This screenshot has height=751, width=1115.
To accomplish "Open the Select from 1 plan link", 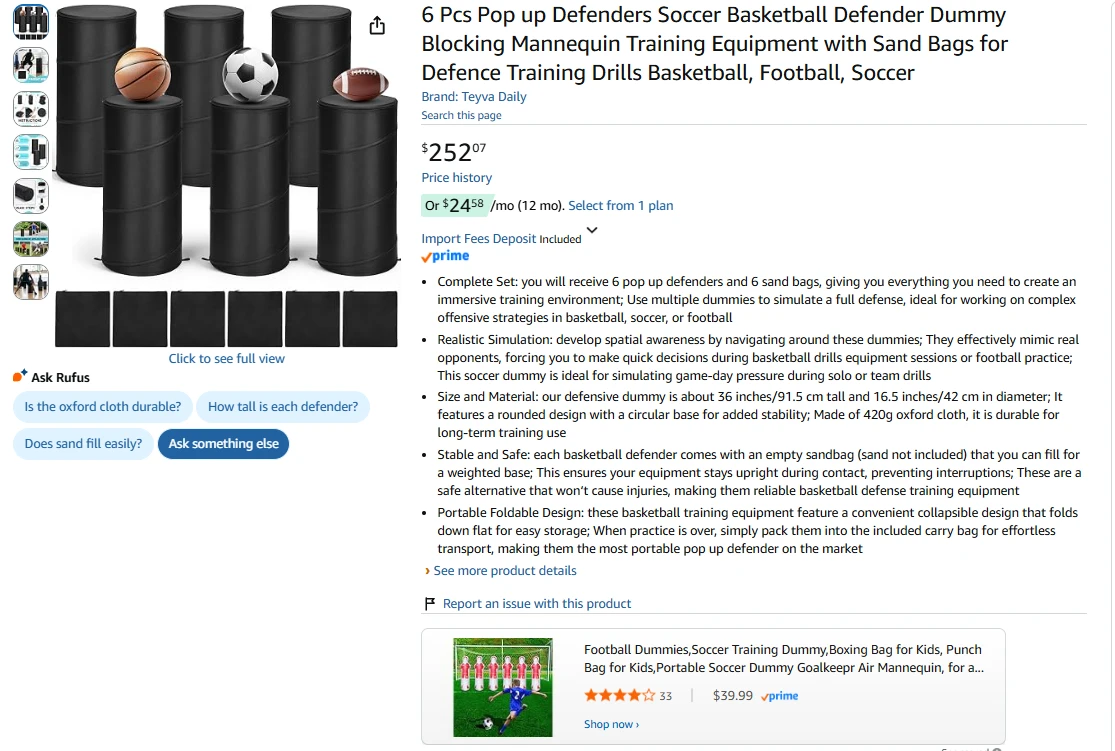I will pos(621,206).
